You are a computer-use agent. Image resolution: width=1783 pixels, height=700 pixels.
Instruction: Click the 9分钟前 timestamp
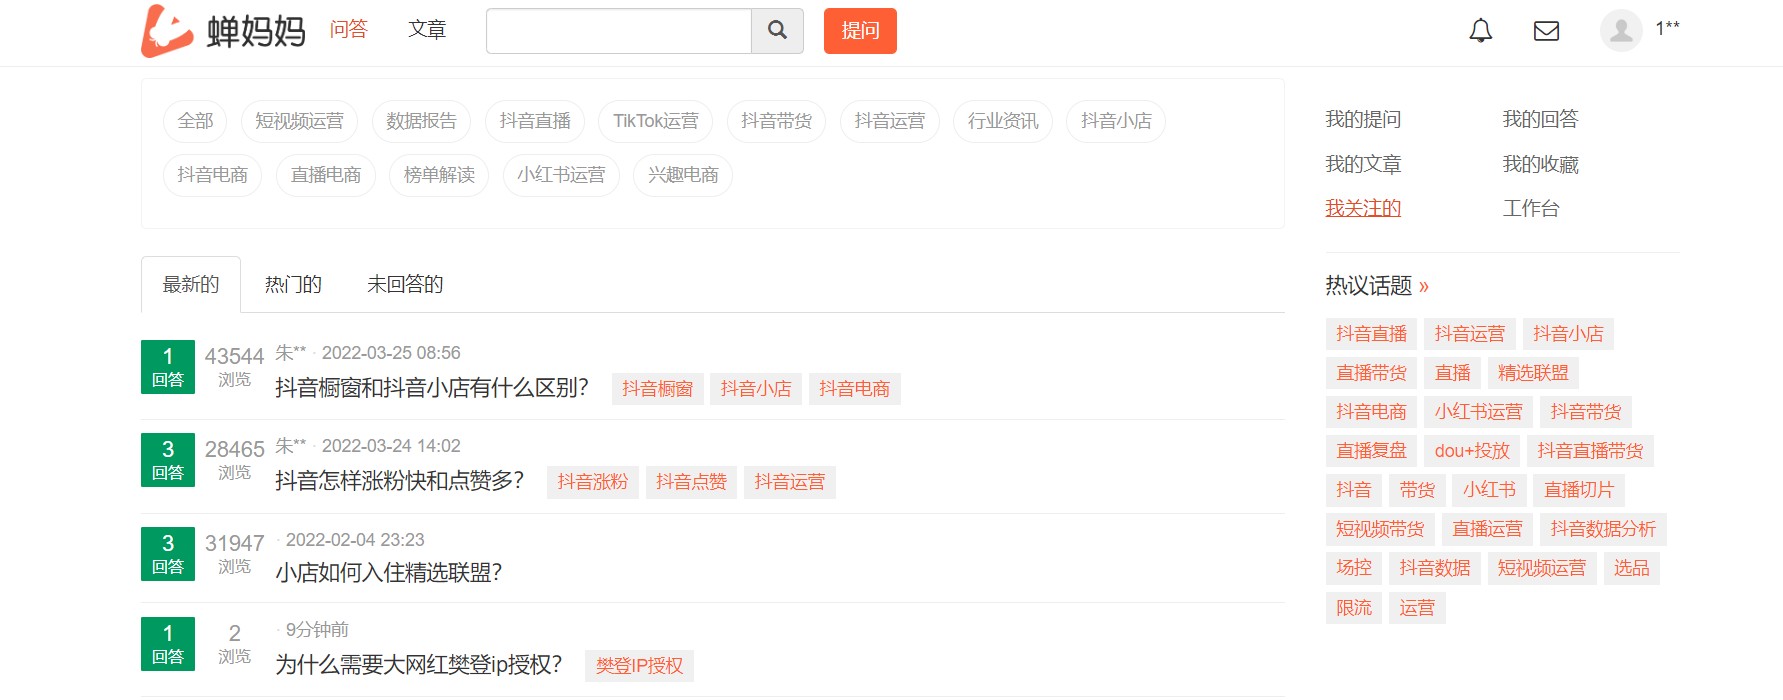click(317, 630)
